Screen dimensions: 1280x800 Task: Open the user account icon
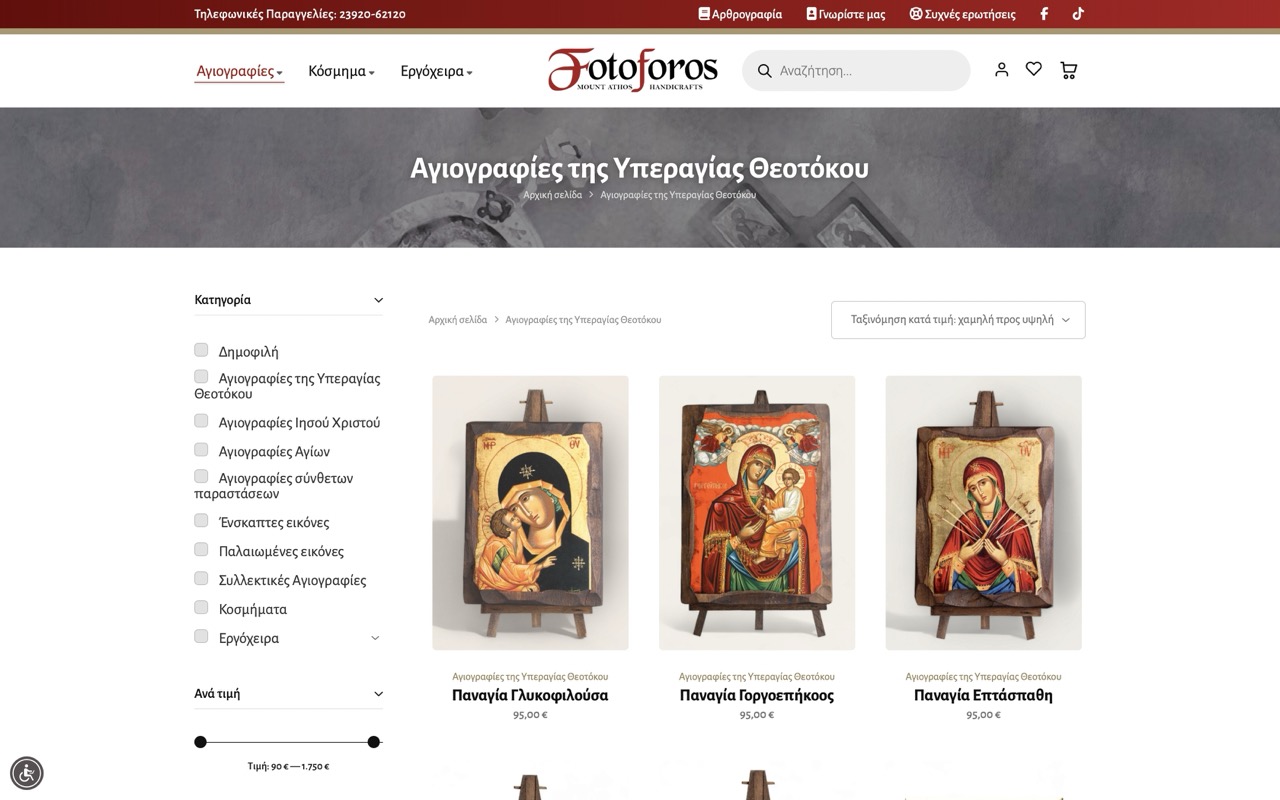point(1001,69)
